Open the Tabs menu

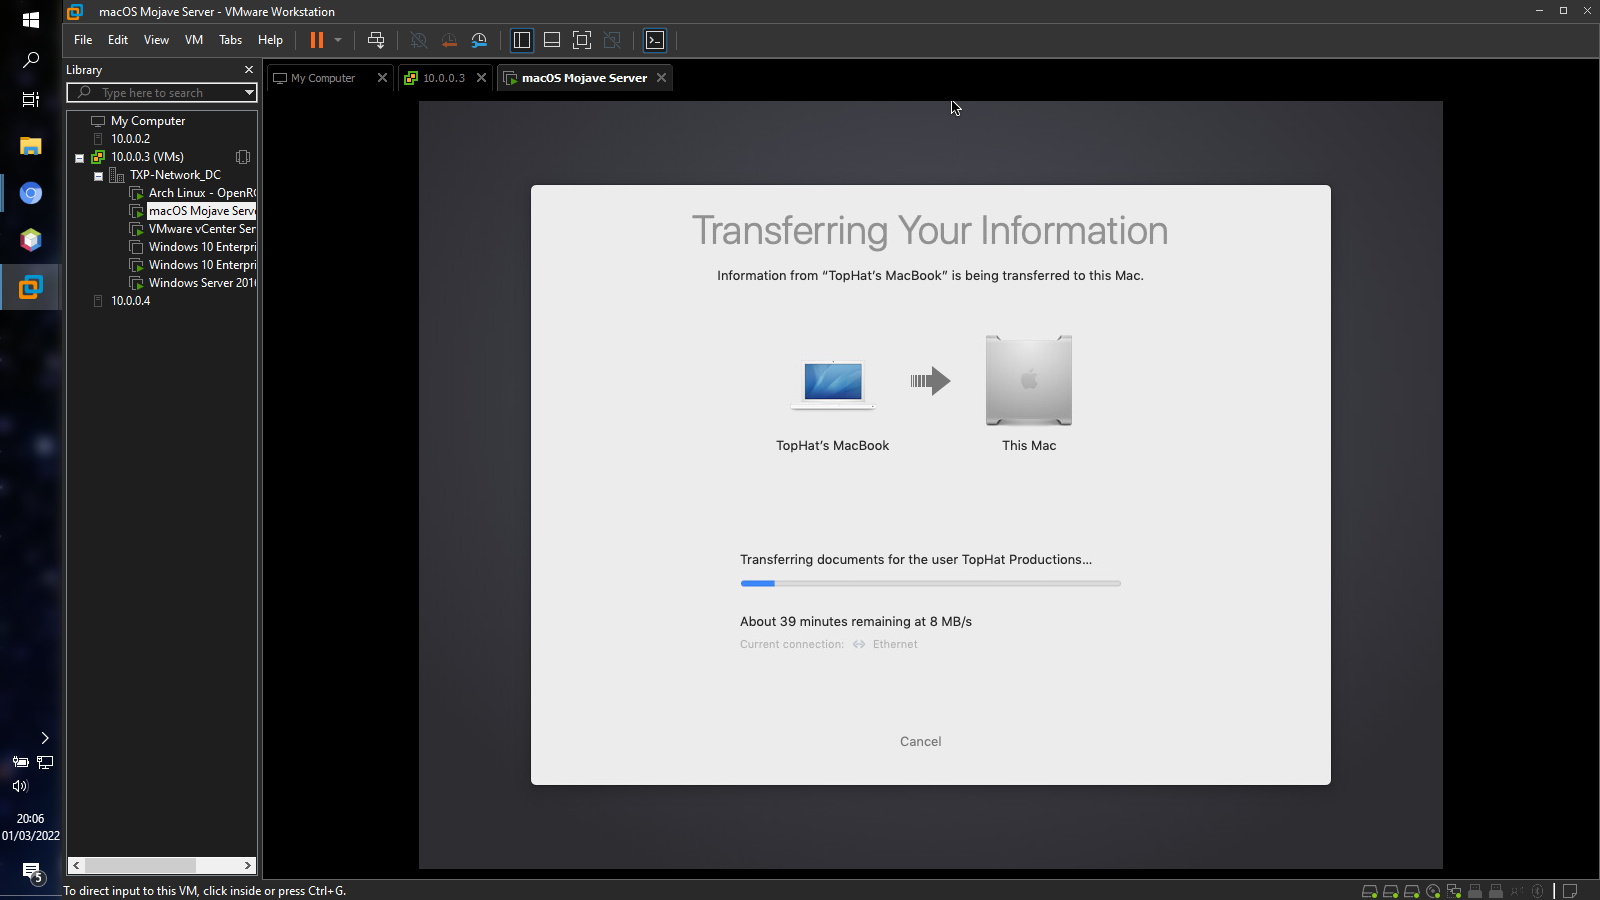click(x=230, y=40)
